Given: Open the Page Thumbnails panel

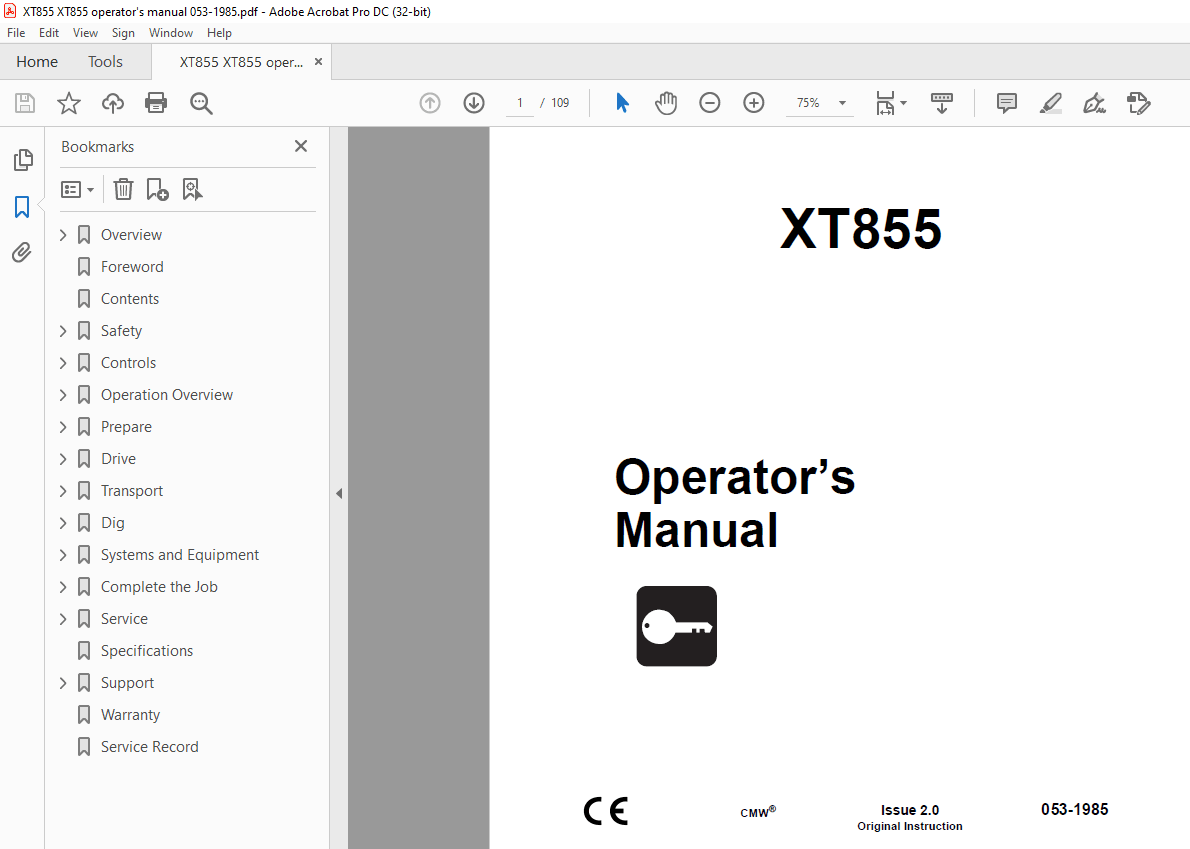Looking at the screenshot, I should 23,159.
